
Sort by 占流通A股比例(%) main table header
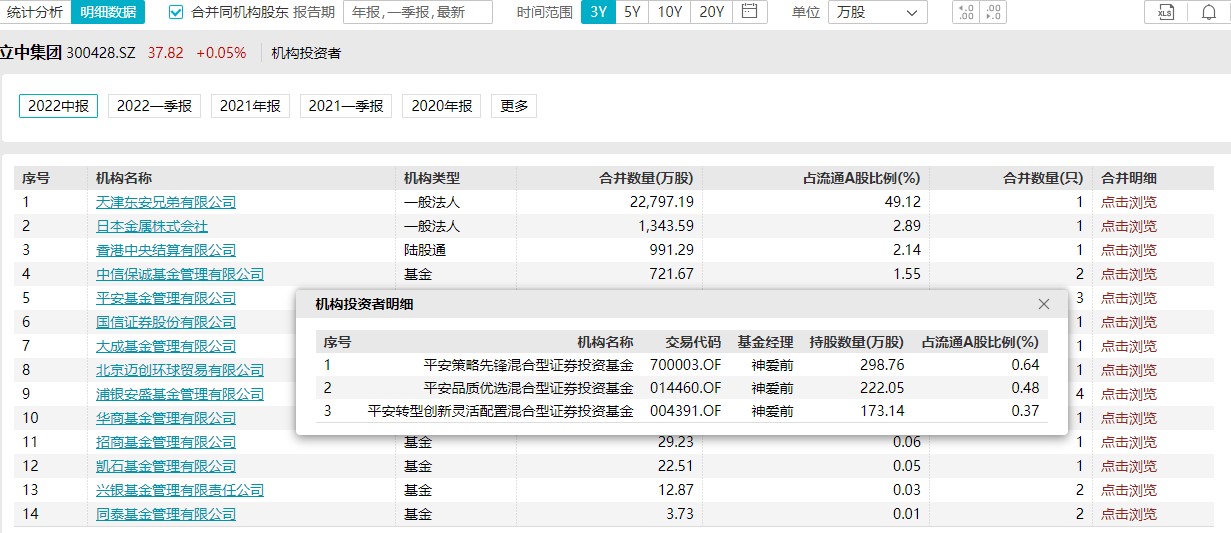coord(861,178)
